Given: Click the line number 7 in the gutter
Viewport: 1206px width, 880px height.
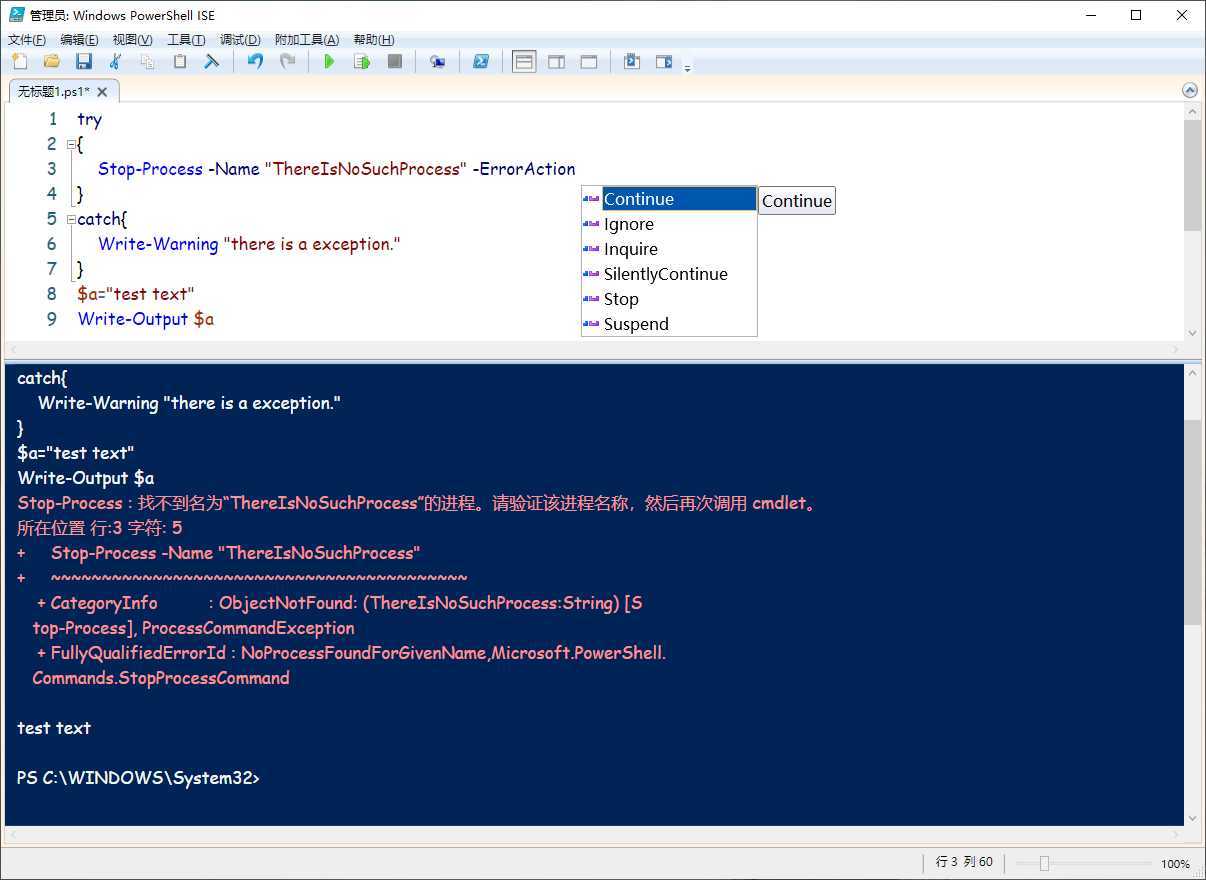Looking at the screenshot, I should point(52,269).
